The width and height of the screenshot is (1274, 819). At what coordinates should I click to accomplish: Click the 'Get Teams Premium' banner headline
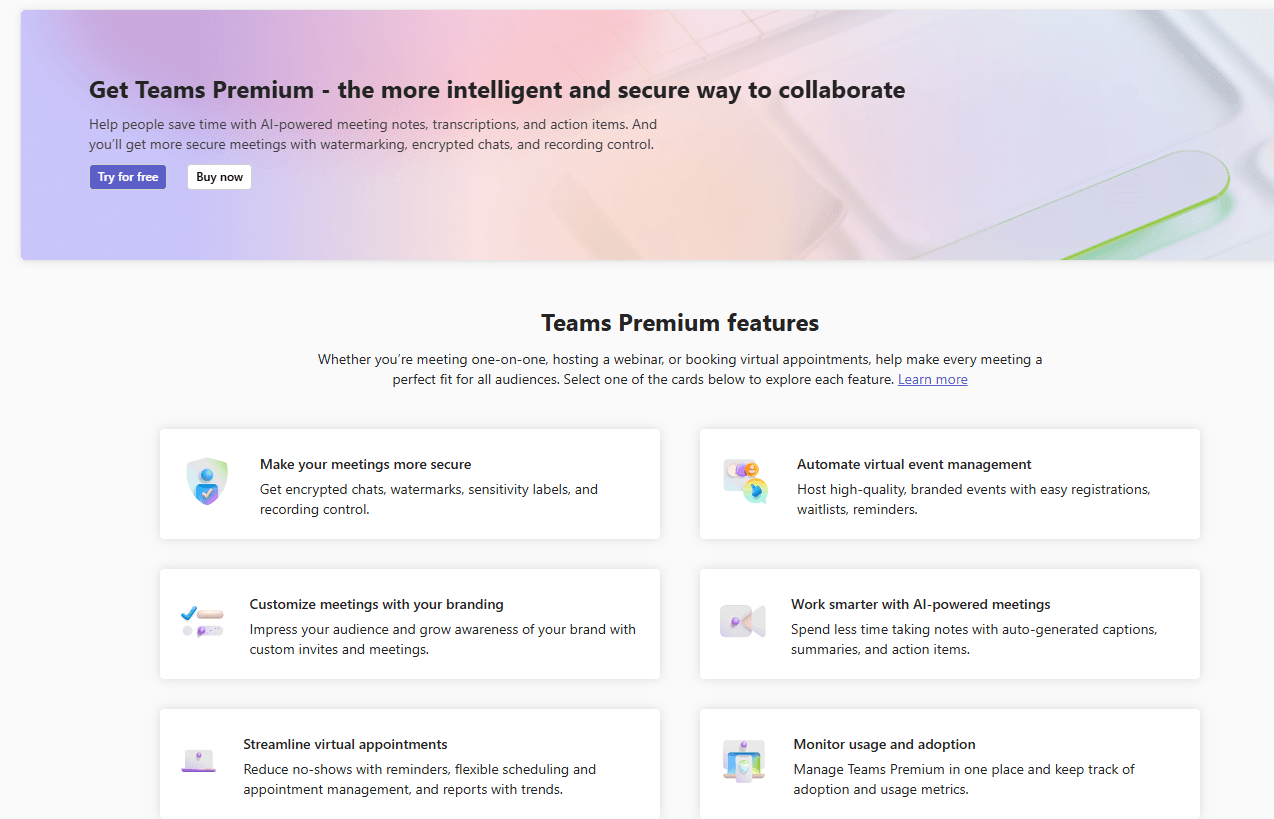click(496, 90)
